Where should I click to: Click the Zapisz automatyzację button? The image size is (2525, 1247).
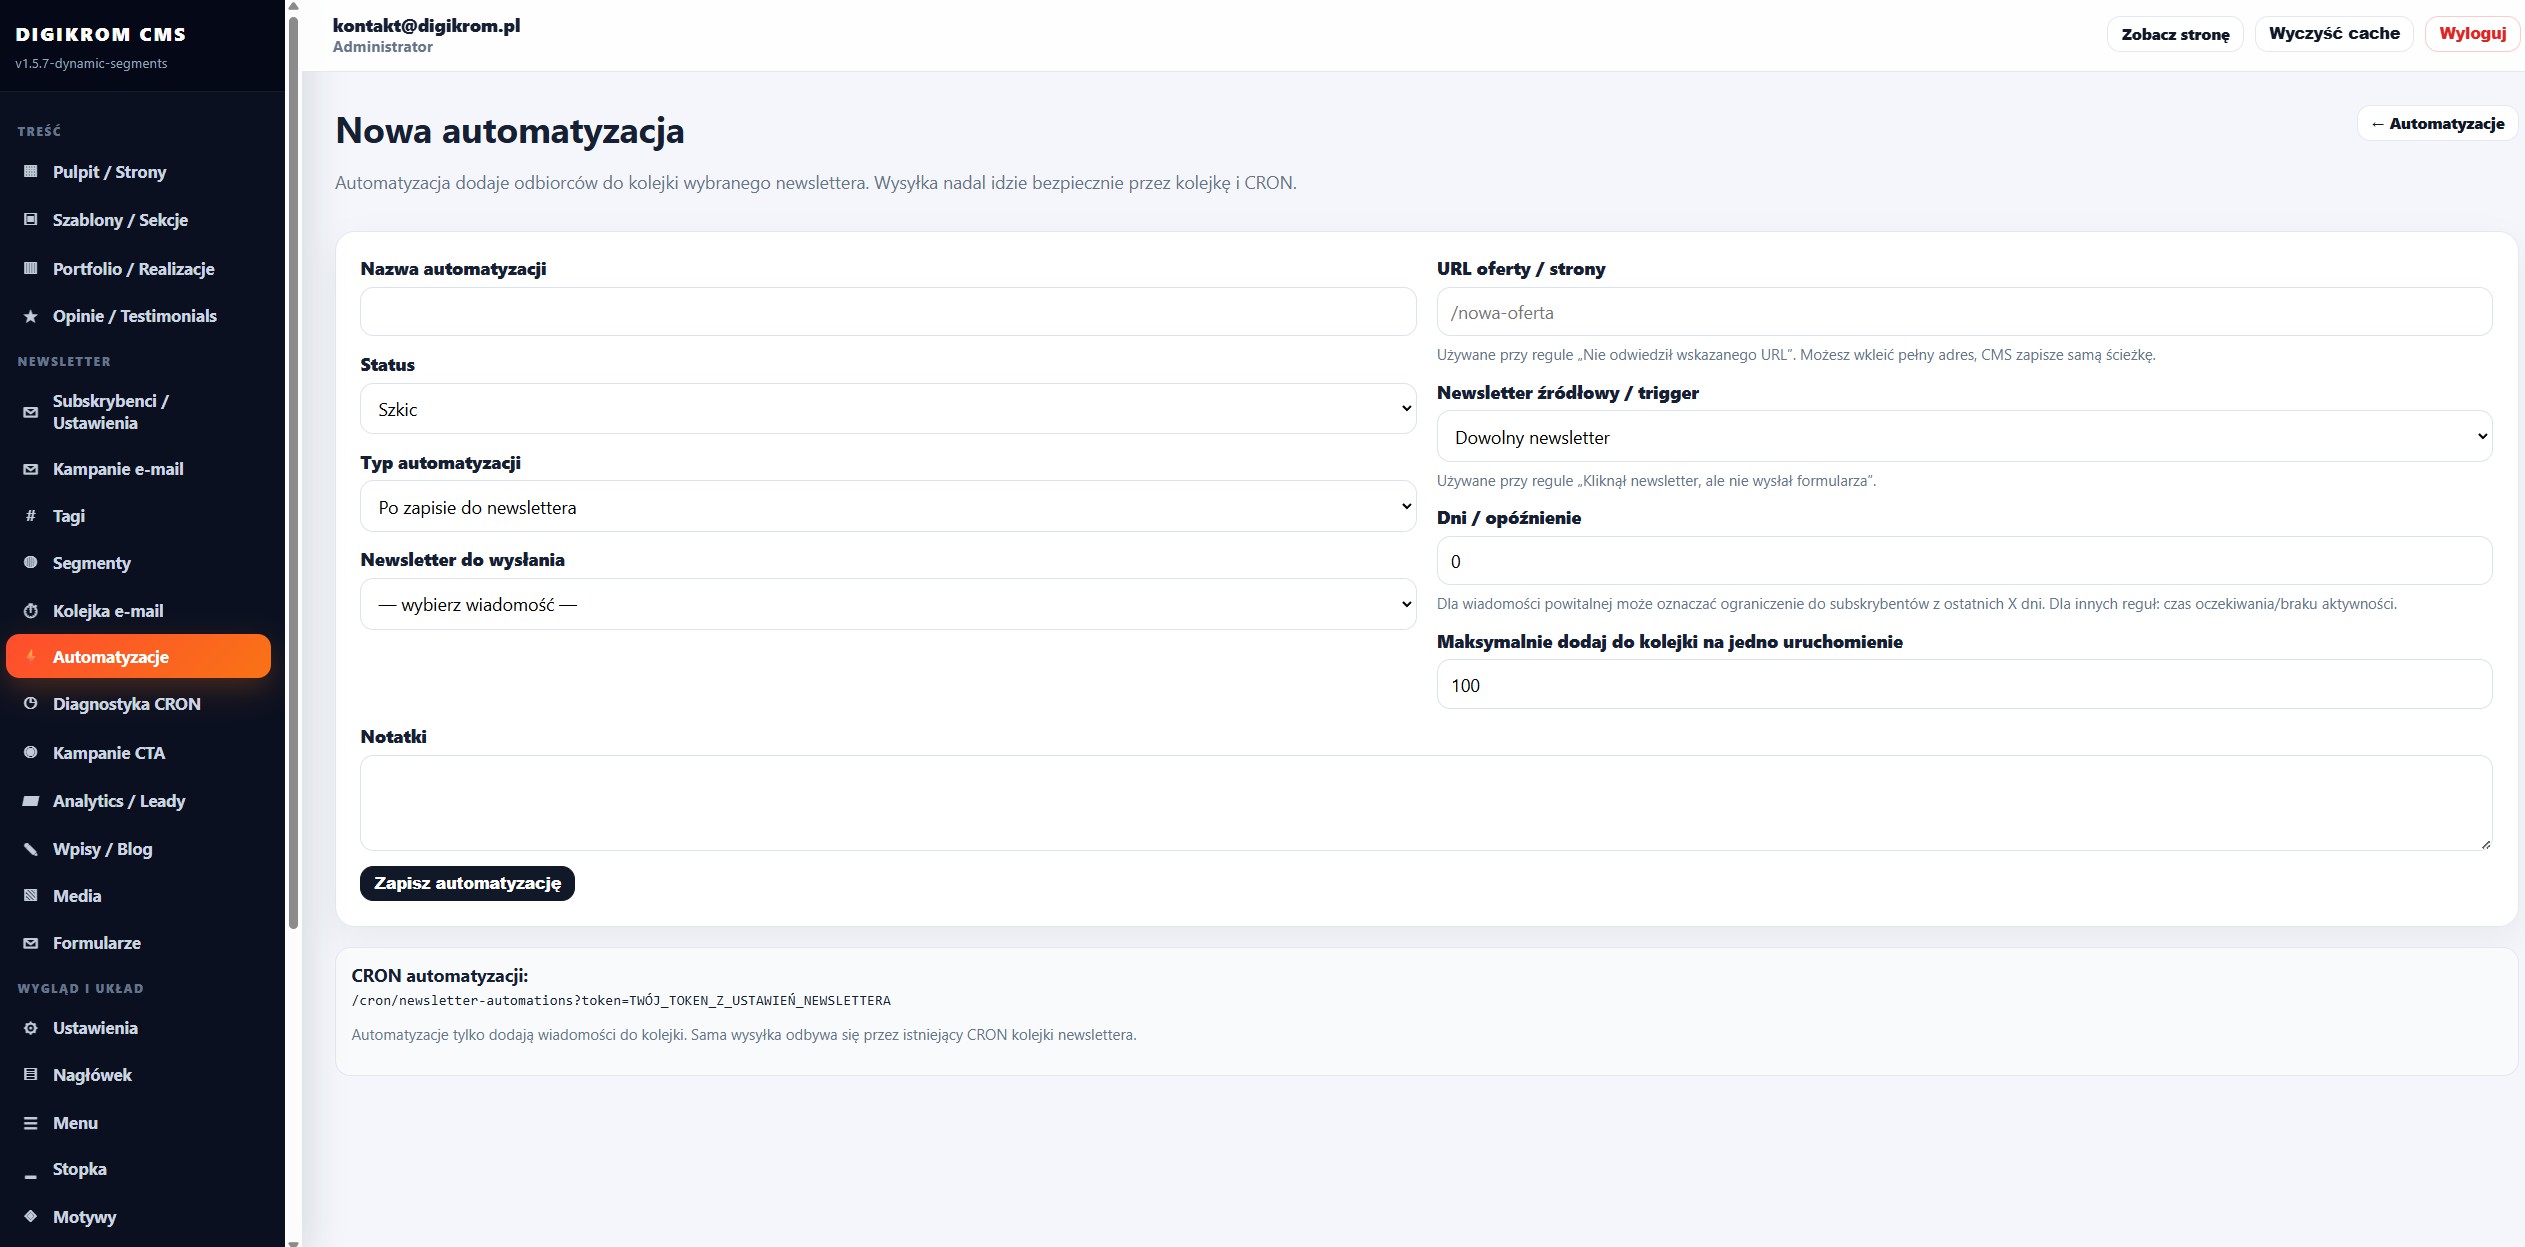(x=467, y=883)
